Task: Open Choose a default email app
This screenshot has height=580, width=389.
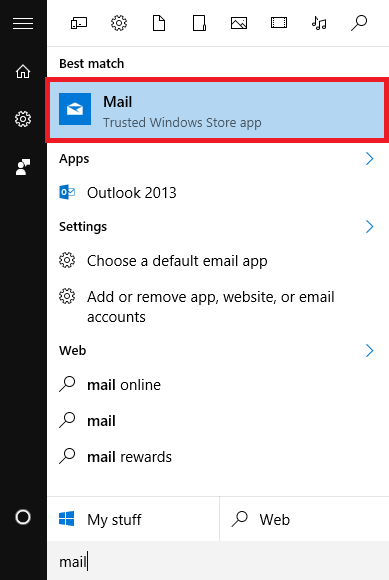Action: pos(218,261)
